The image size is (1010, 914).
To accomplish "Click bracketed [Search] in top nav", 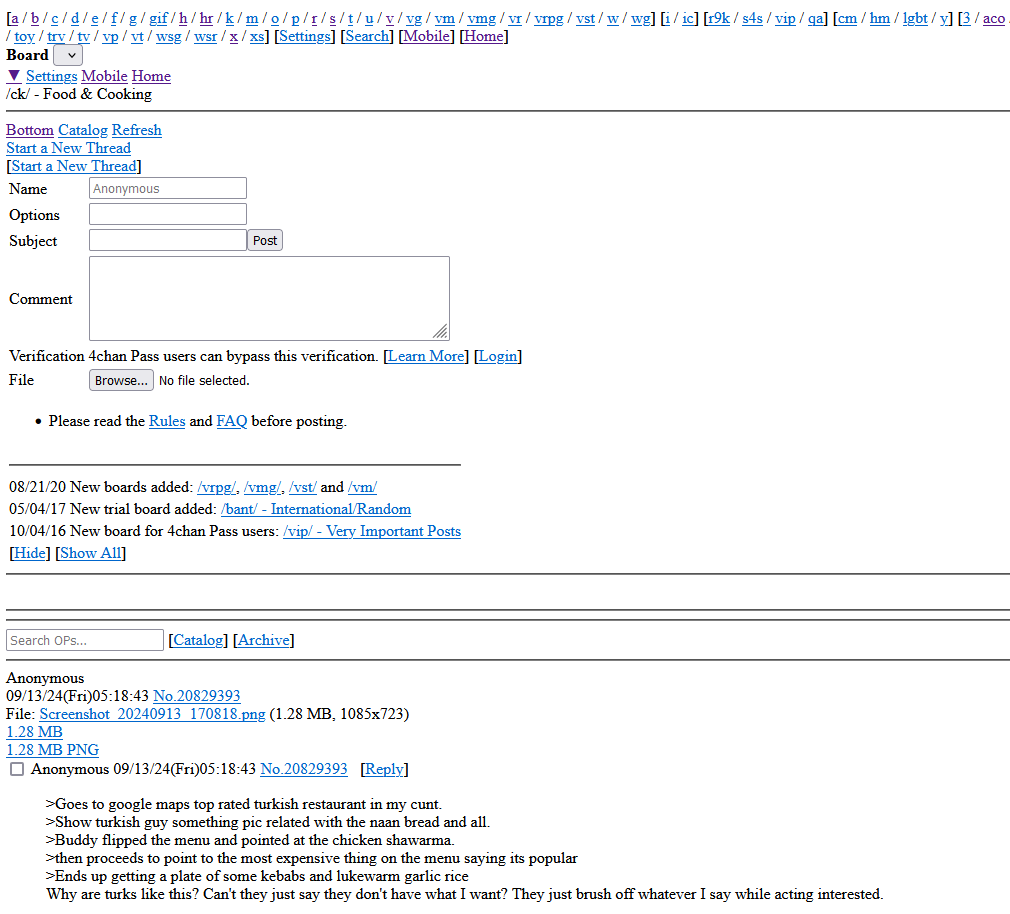I will (367, 36).
